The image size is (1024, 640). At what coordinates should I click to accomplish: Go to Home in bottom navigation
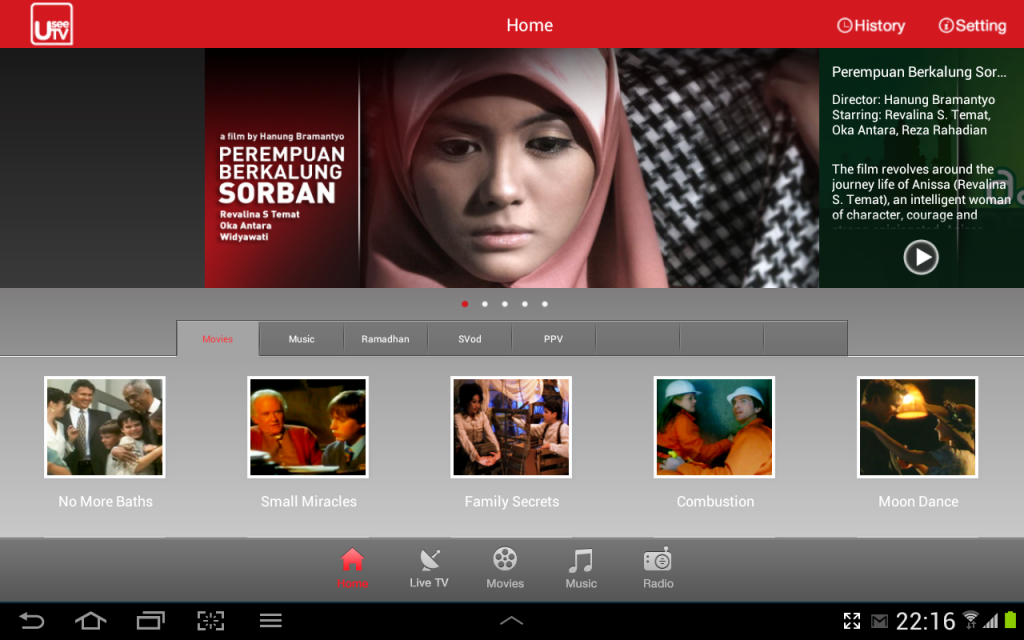[x=353, y=568]
